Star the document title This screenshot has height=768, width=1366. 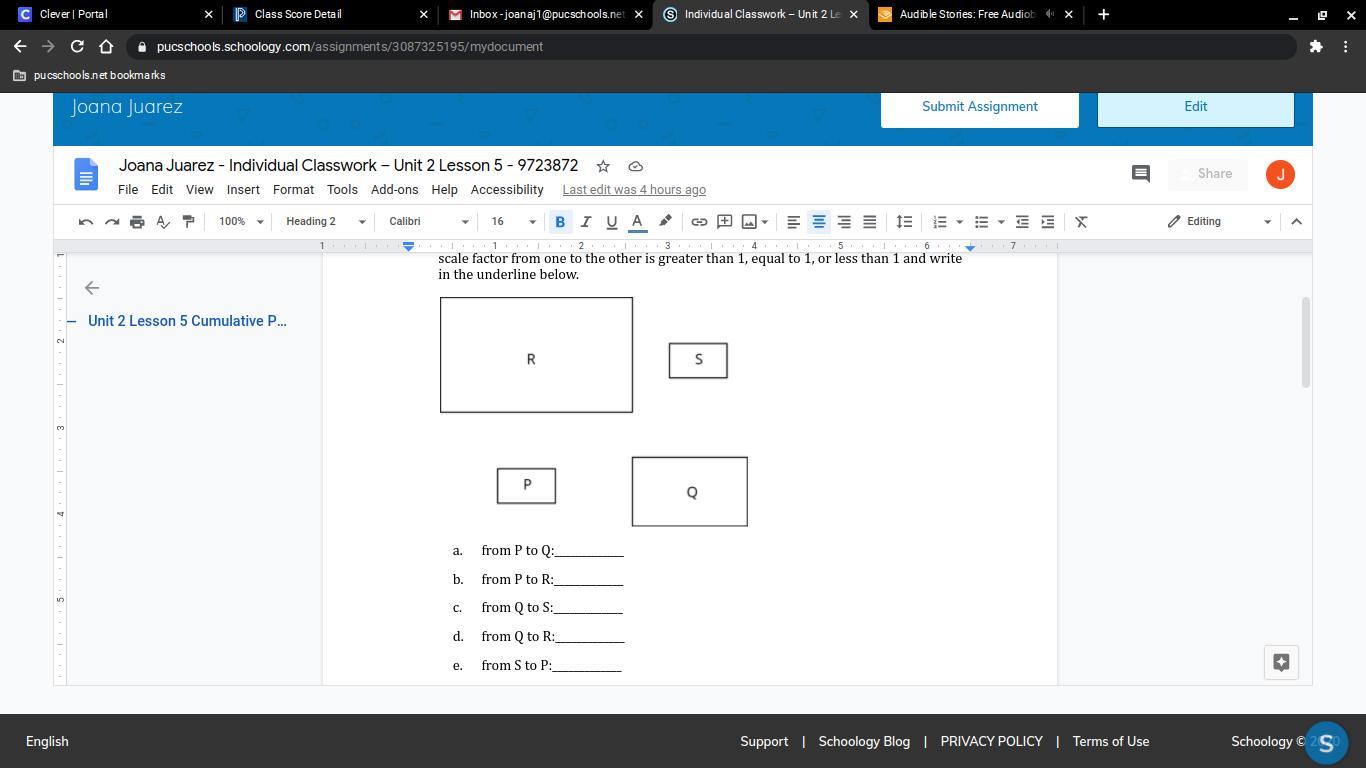tap(603, 166)
